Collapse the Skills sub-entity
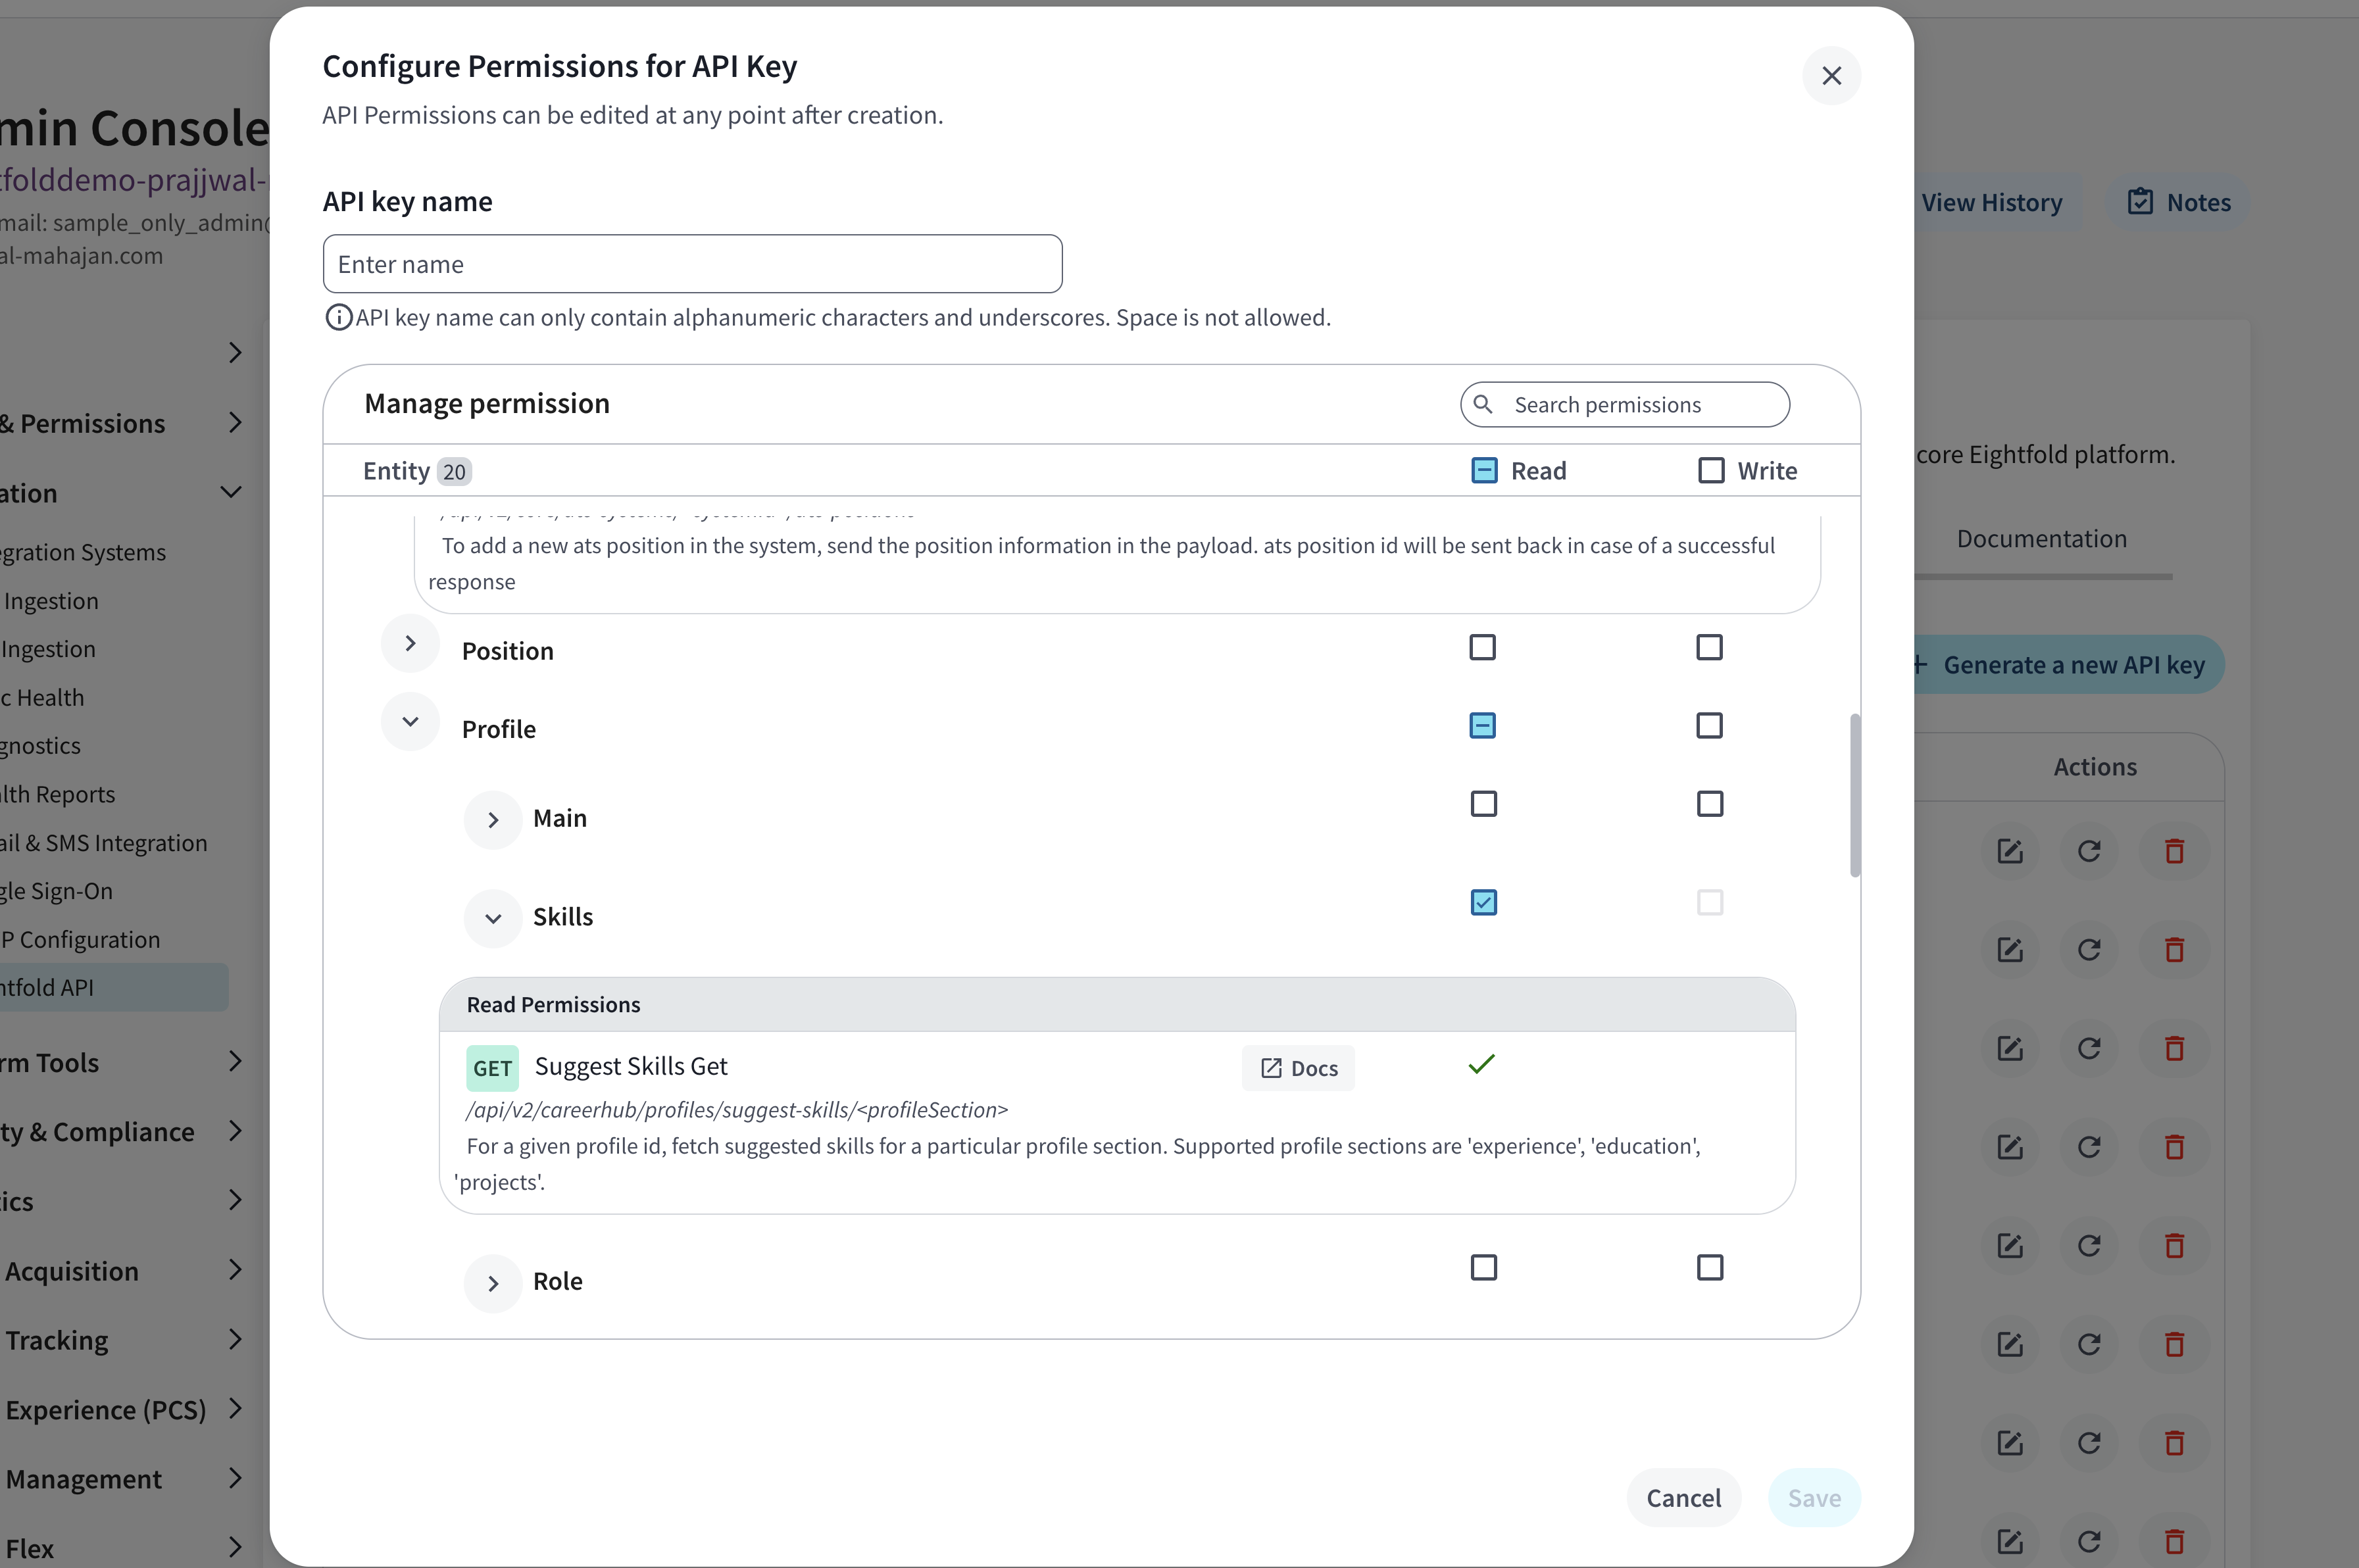Image resolution: width=2359 pixels, height=1568 pixels. tap(493, 918)
